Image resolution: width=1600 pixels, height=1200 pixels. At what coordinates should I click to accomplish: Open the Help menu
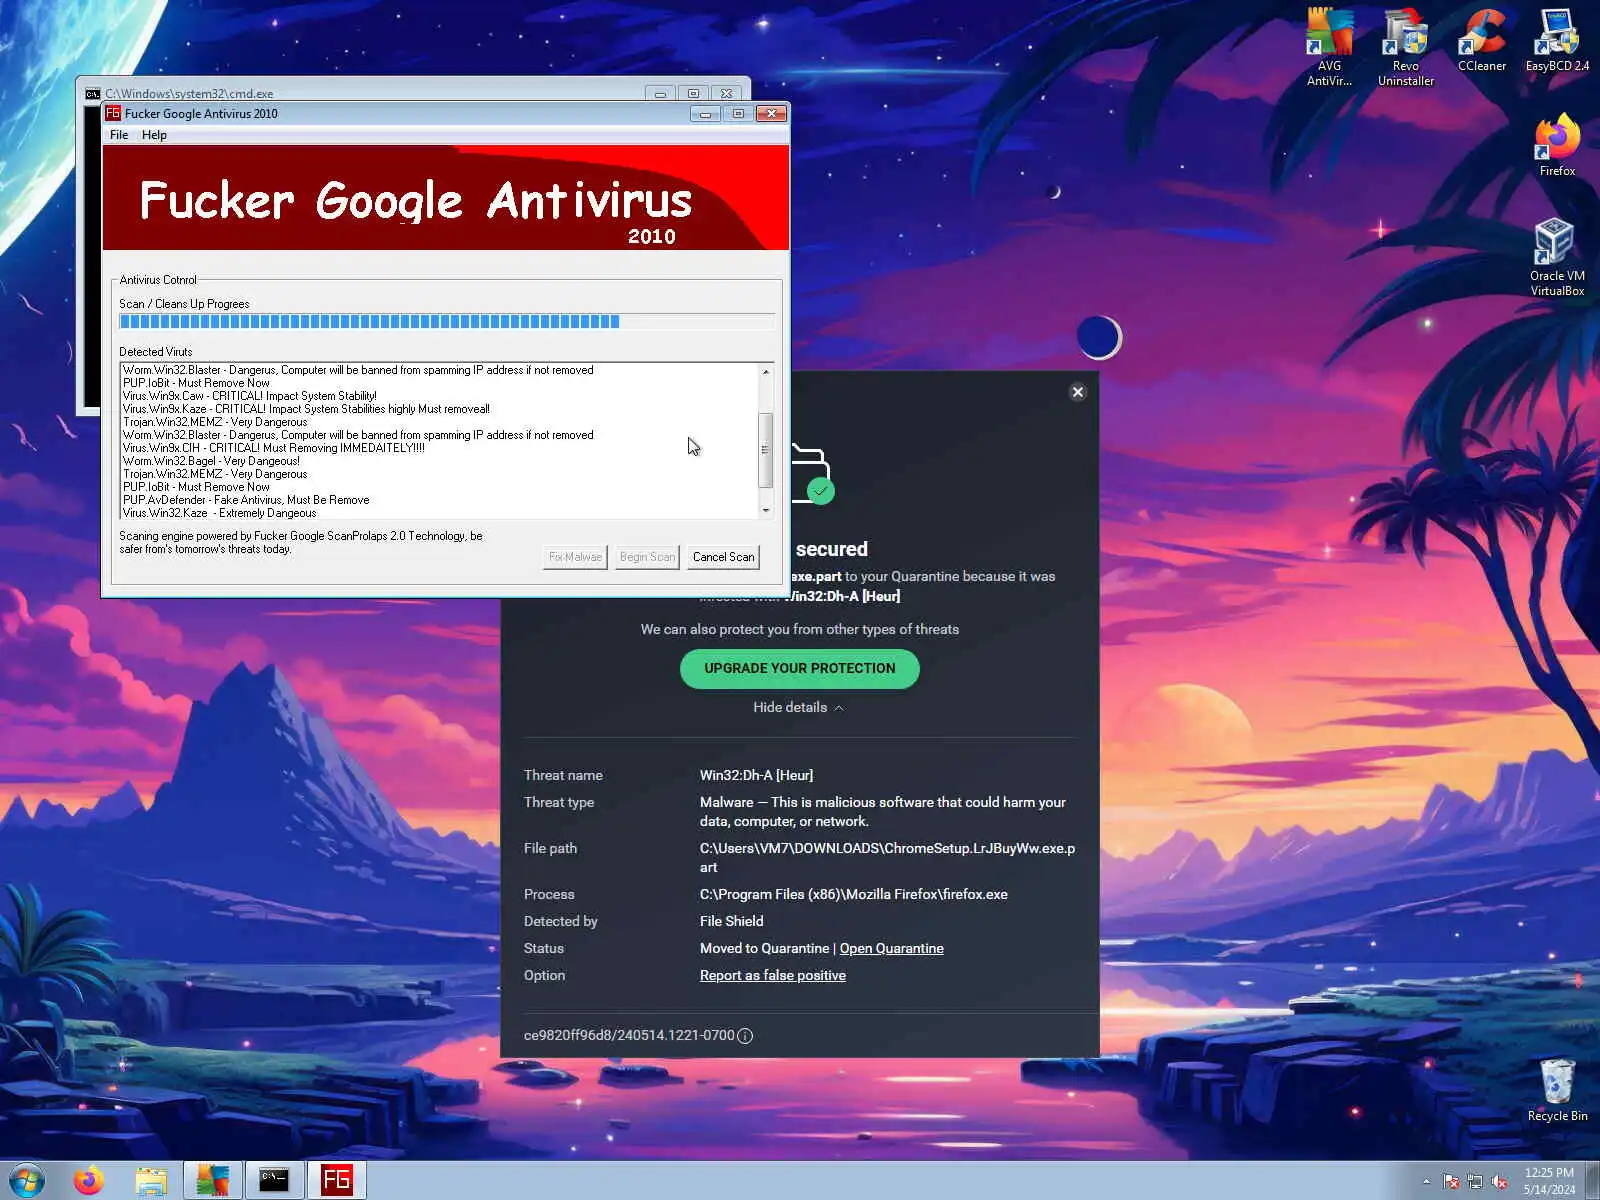point(154,135)
